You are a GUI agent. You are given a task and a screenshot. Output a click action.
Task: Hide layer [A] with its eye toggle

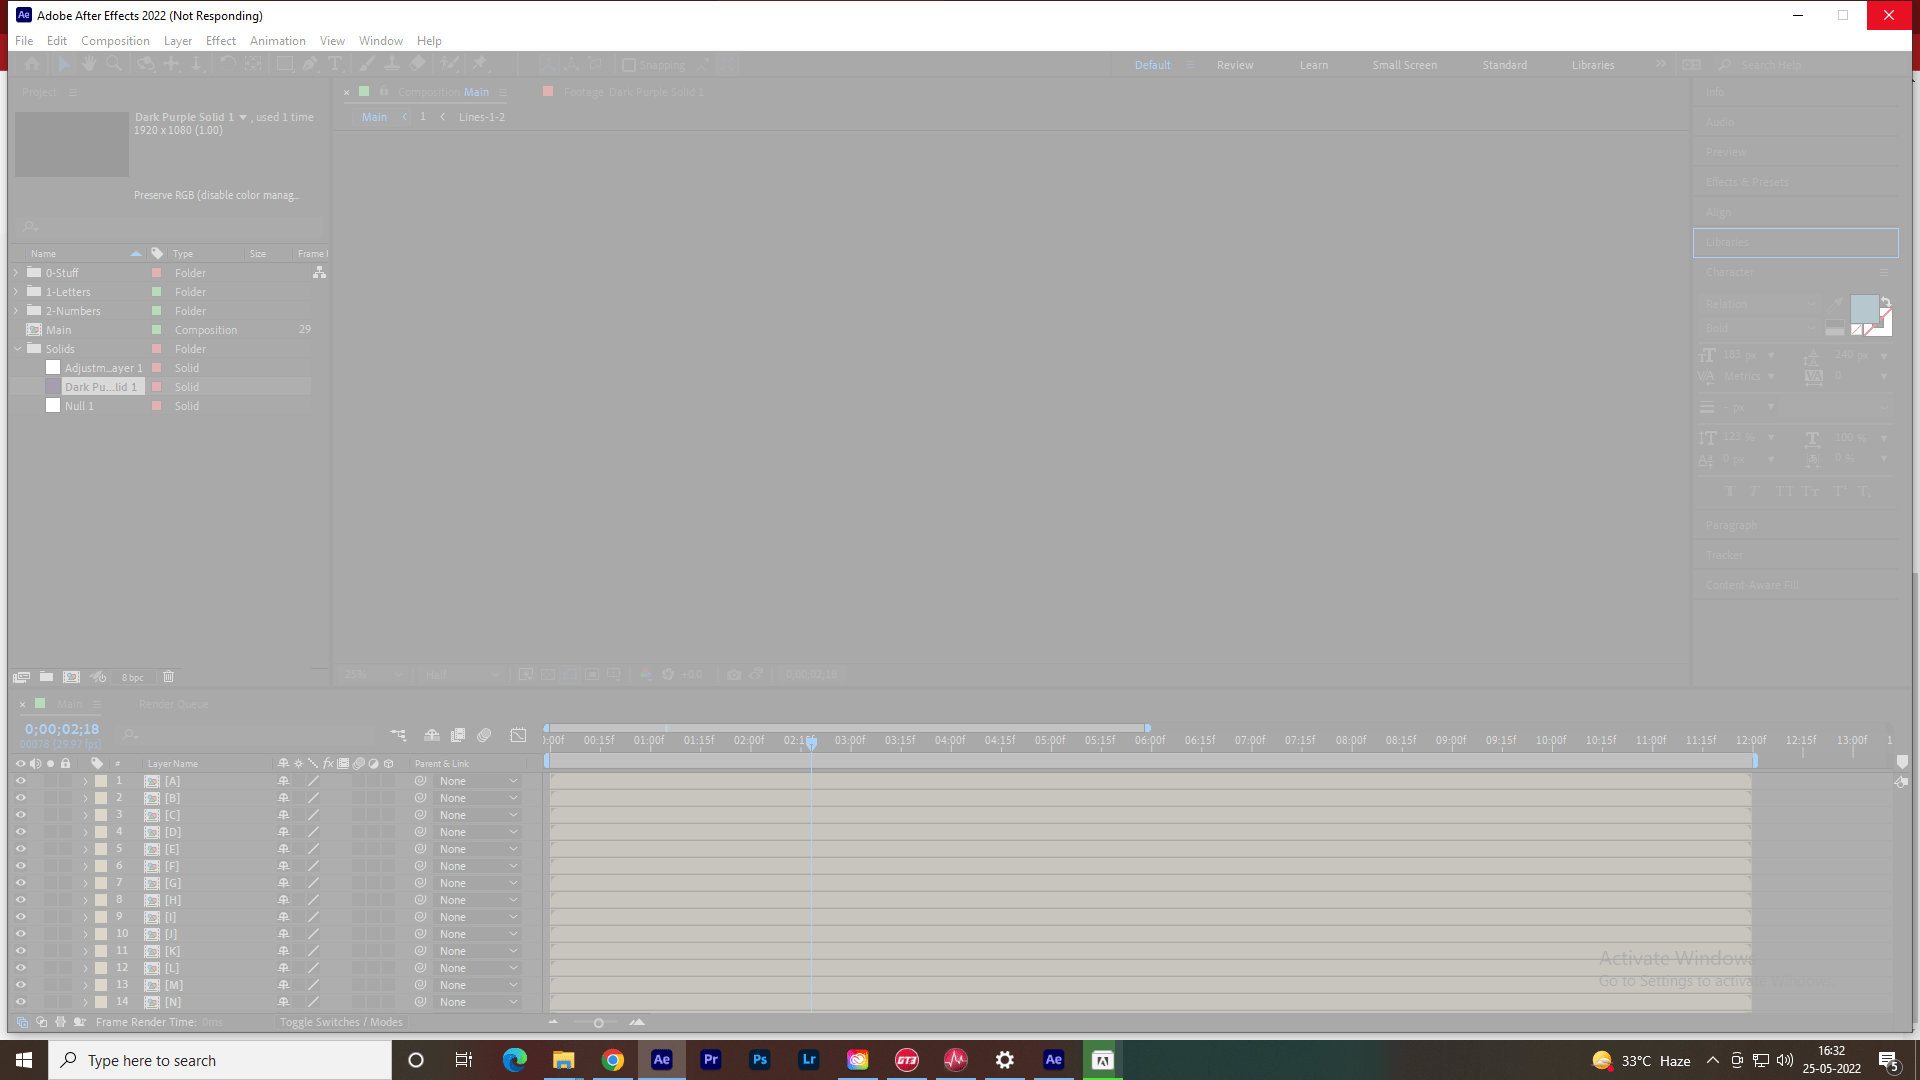[20, 780]
